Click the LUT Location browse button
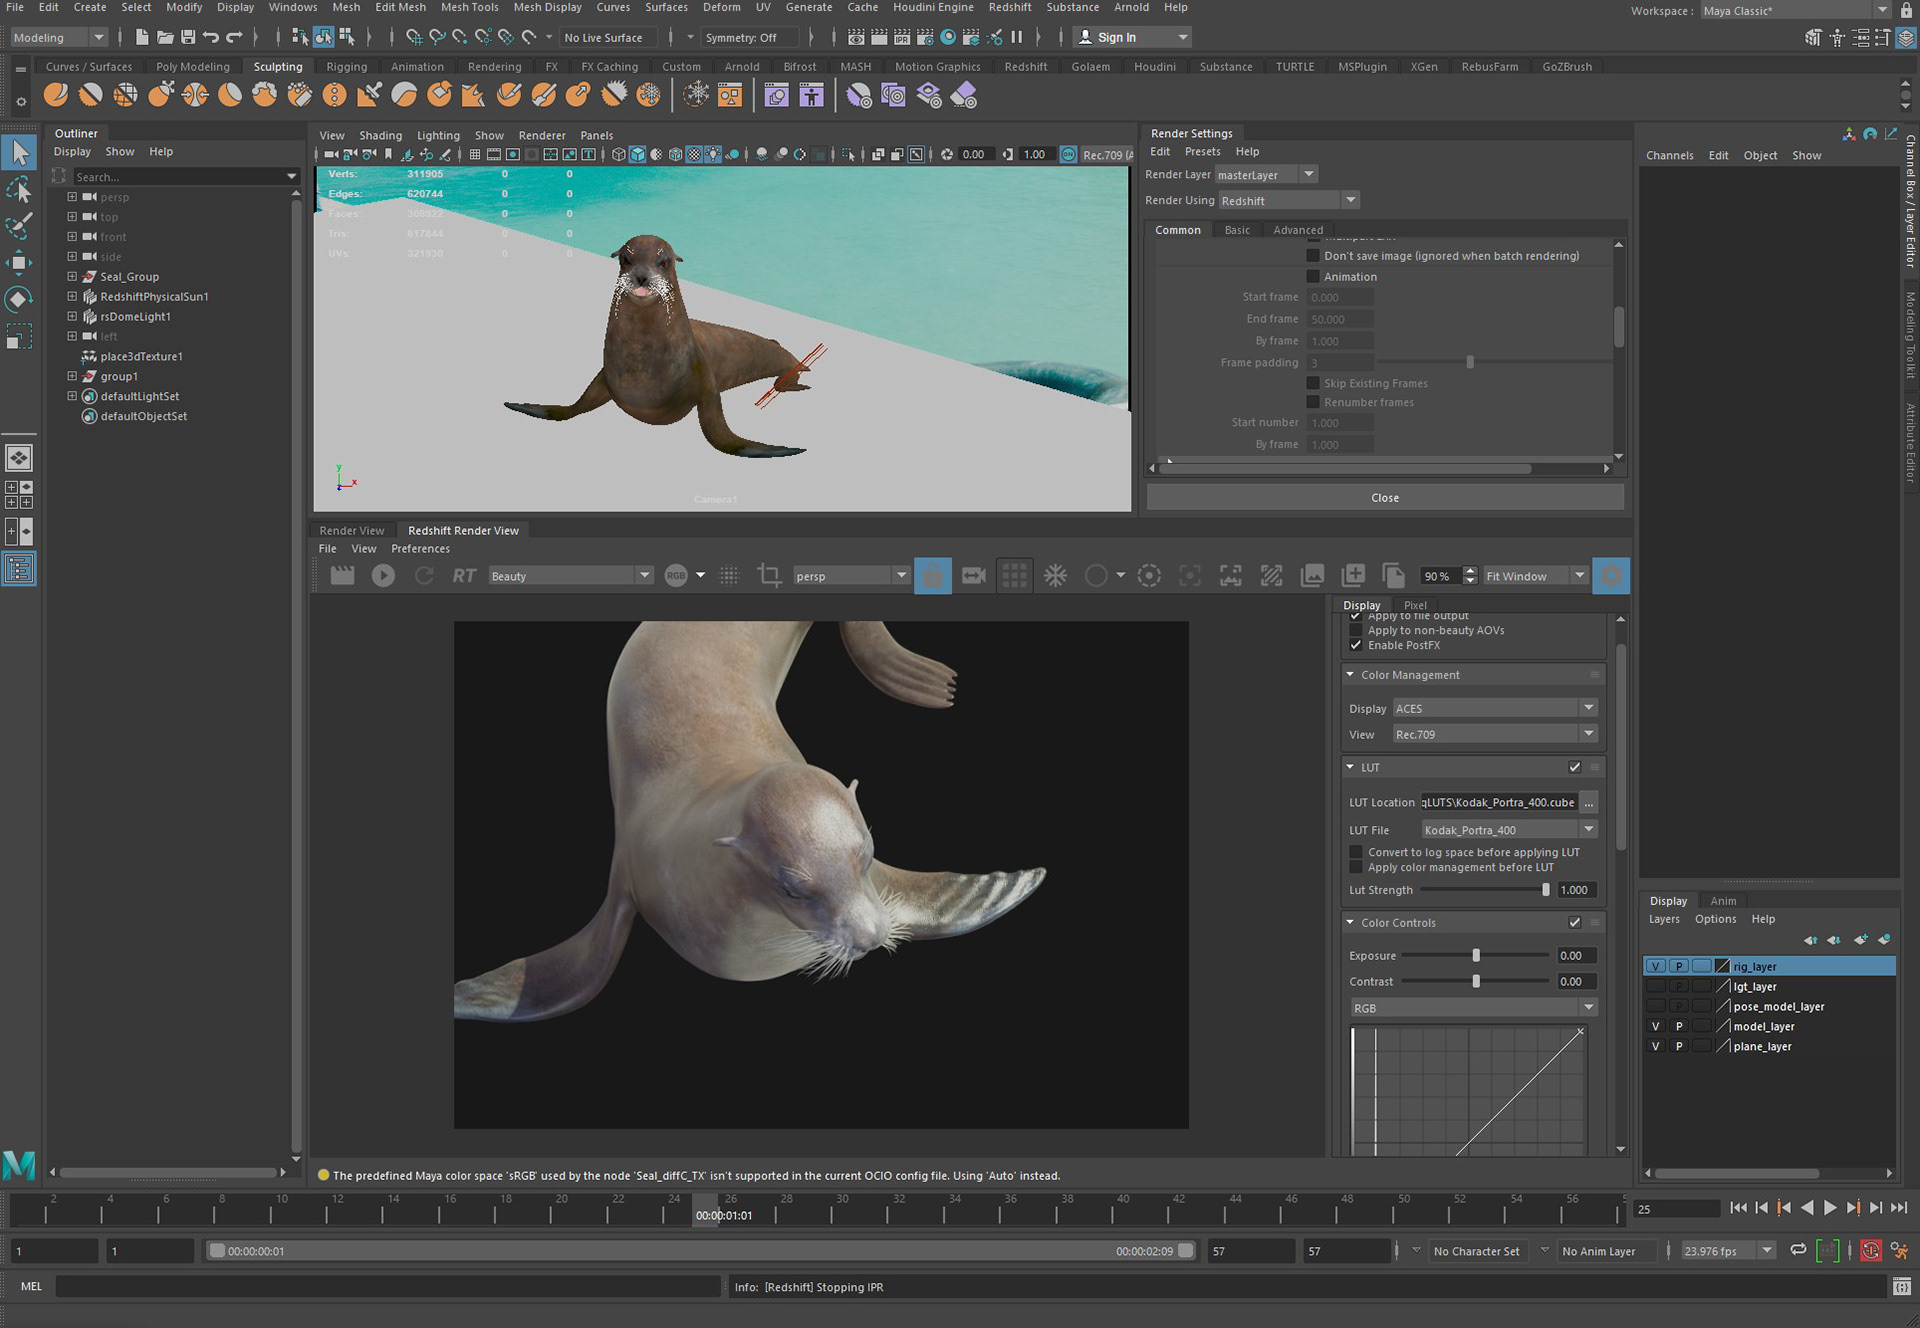 tap(1588, 803)
